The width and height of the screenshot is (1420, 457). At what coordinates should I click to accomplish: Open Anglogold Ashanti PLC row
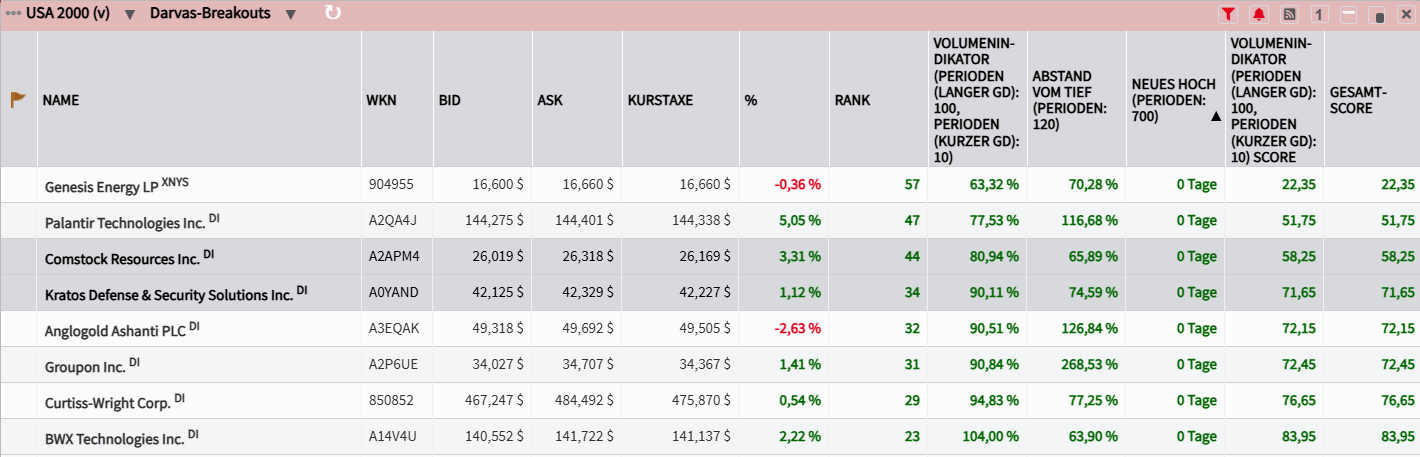coord(710,329)
